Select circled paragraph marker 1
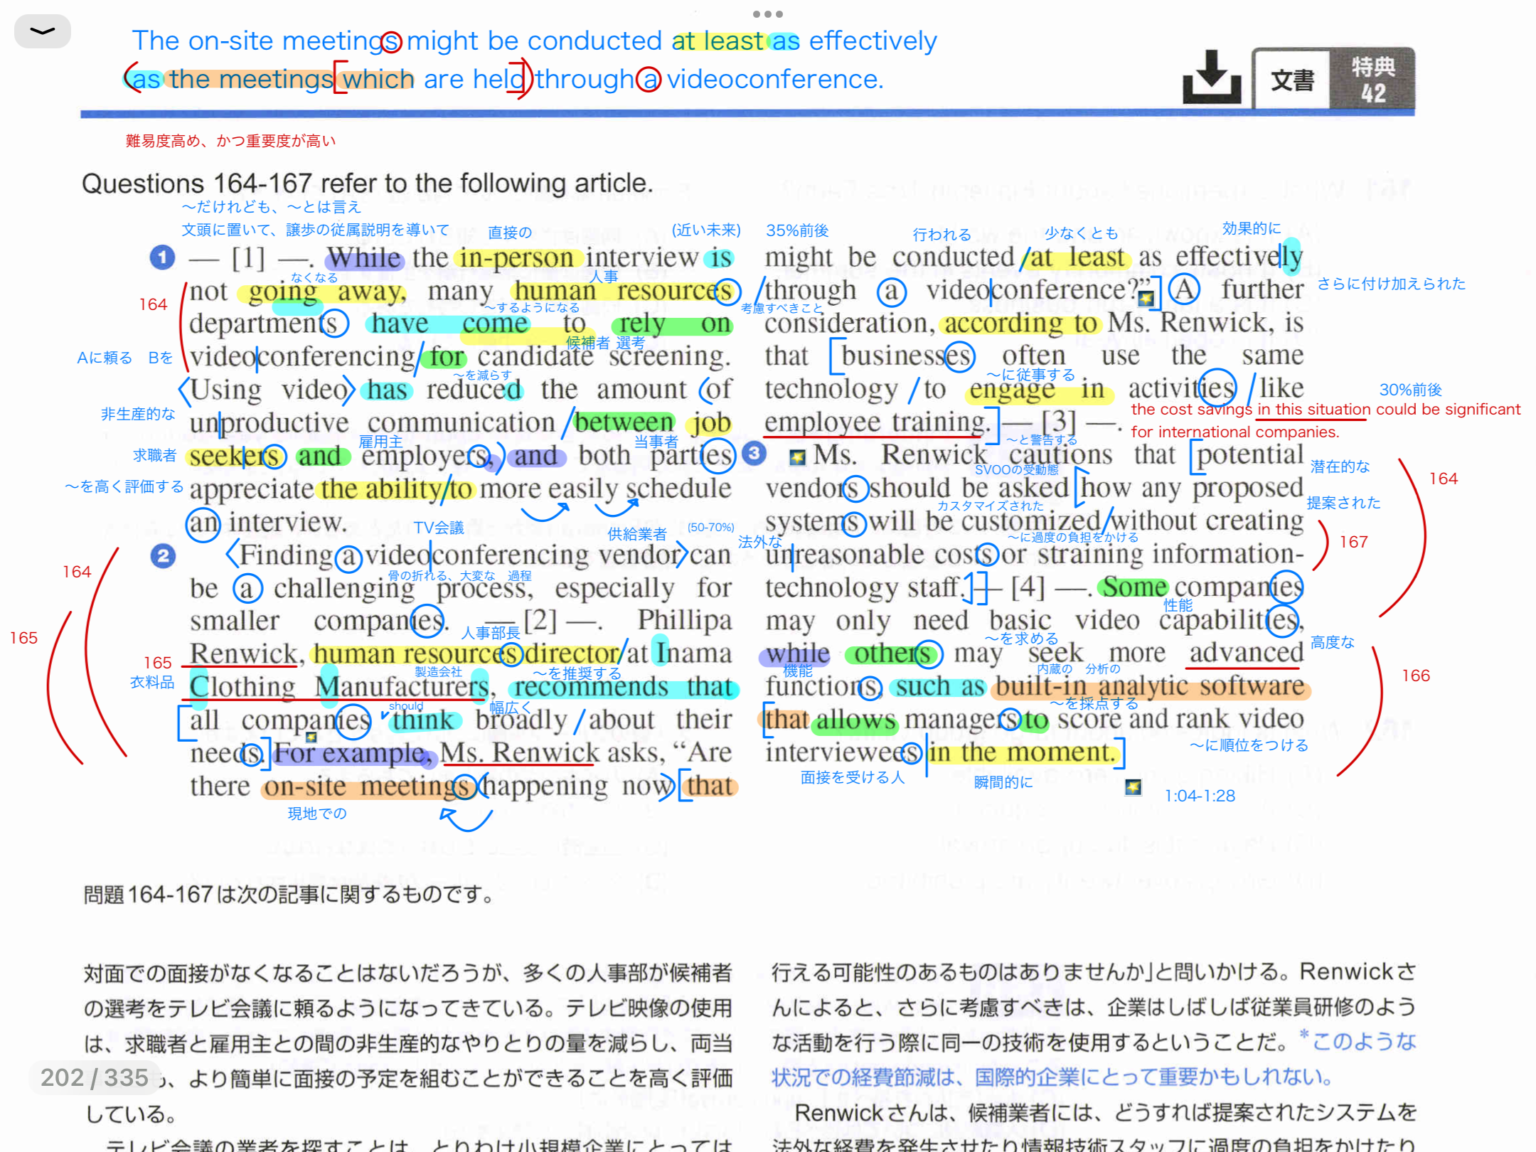Image resolution: width=1536 pixels, height=1152 pixels. pos(161,258)
